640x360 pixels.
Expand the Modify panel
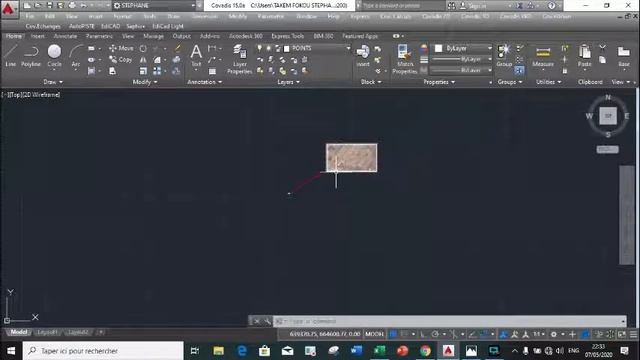[145, 82]
